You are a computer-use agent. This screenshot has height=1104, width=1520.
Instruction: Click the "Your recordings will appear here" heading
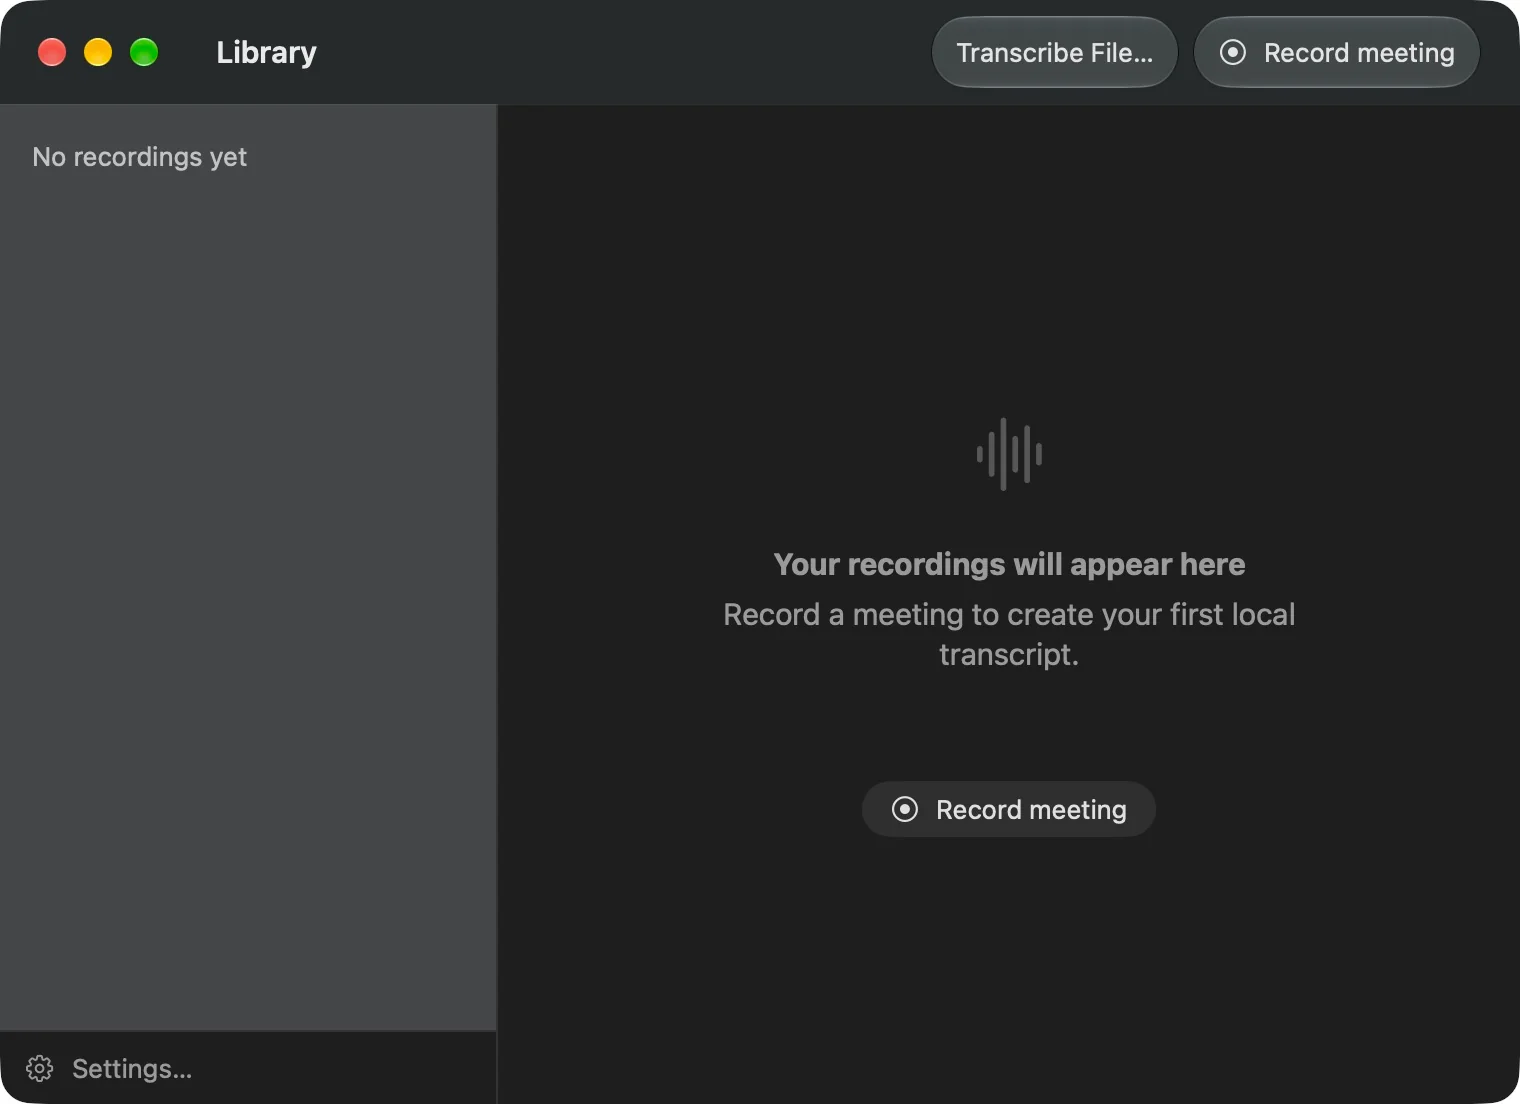click(x=1009, y=564)
